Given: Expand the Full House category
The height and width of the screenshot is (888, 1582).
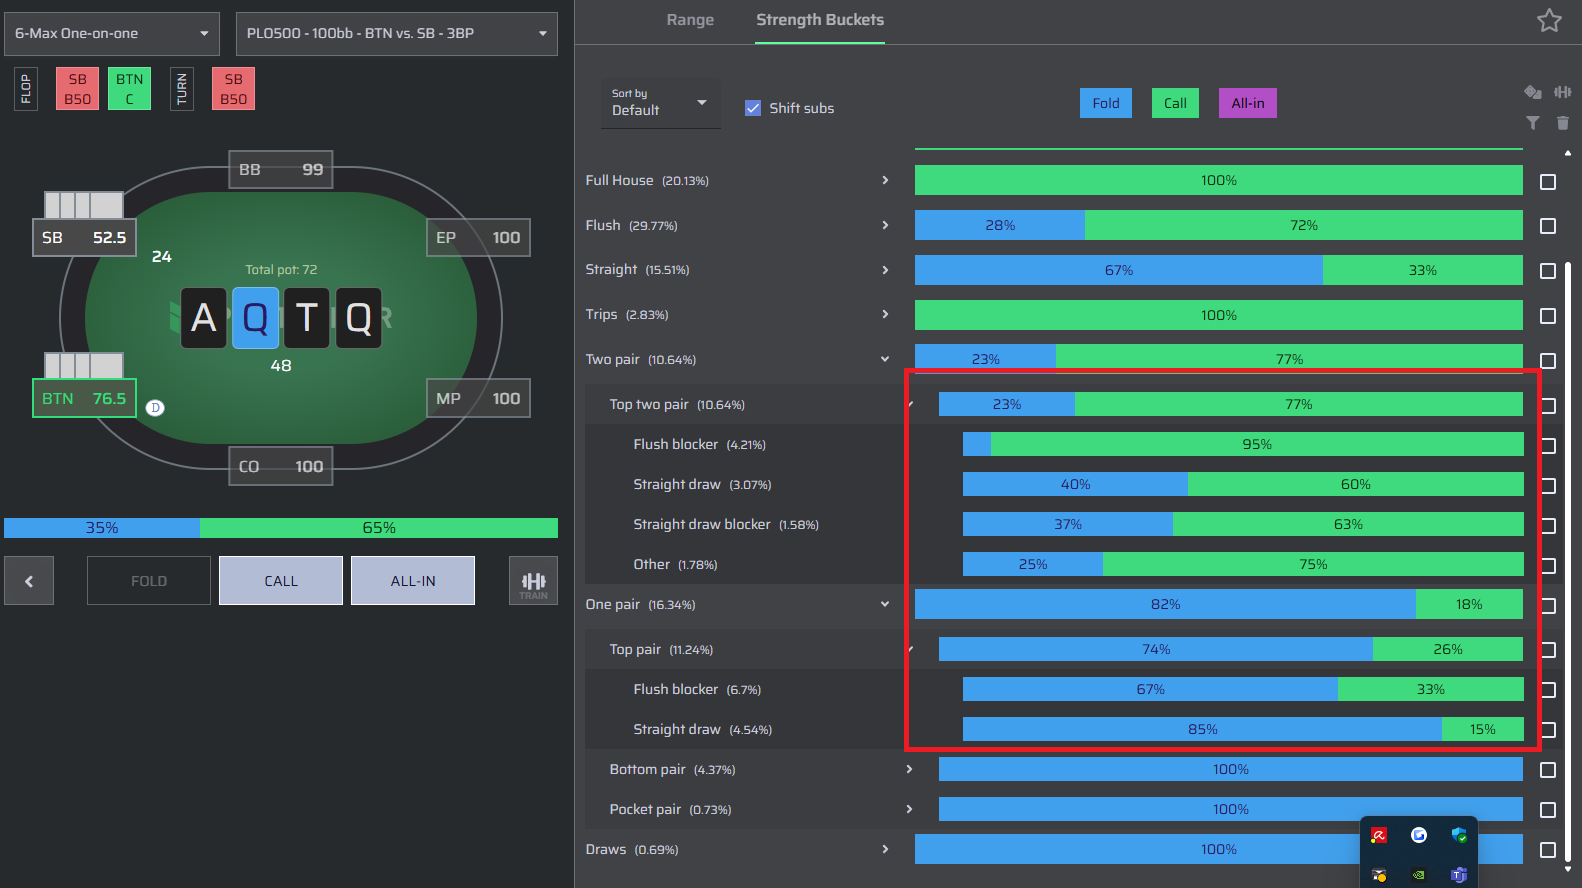Looking at the screenshot, I should pos(885,180).
